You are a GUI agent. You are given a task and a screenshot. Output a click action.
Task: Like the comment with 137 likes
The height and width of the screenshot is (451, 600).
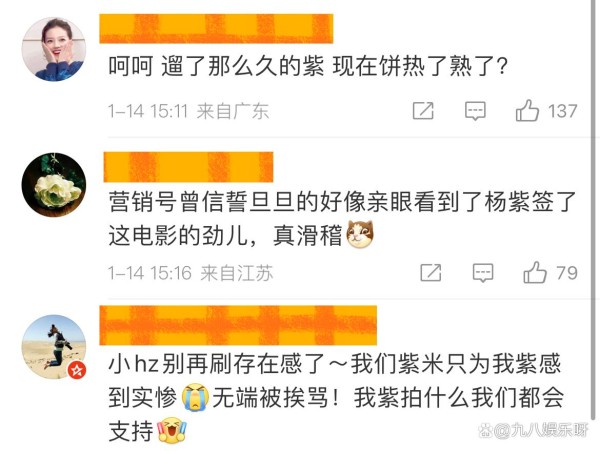tap(527, 111)
